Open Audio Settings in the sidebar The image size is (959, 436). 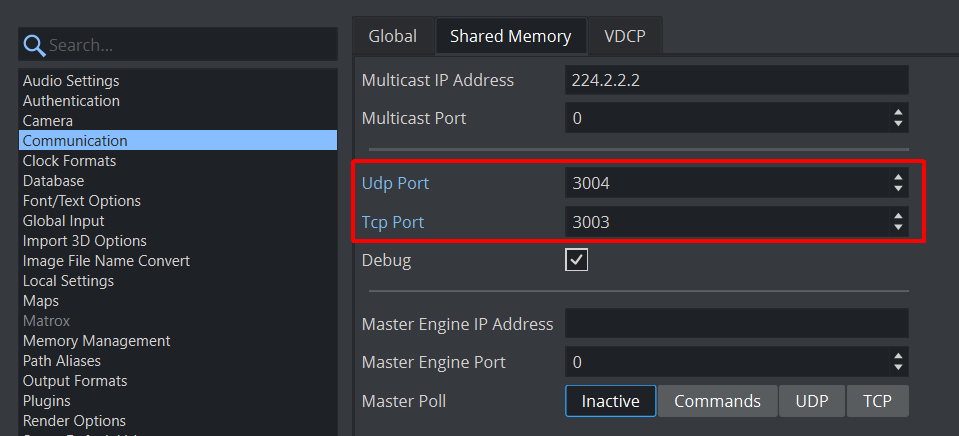[x=71, y=81]
